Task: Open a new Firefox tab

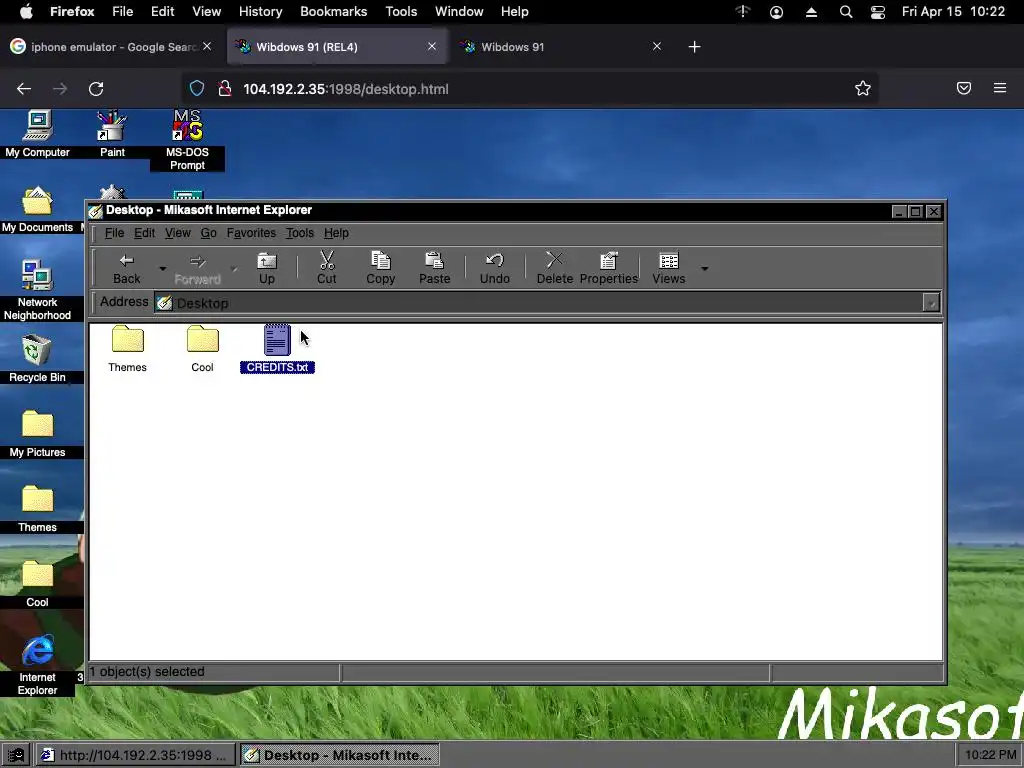Action: 694,46
